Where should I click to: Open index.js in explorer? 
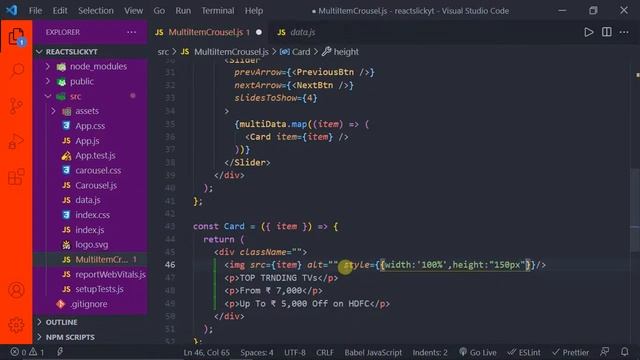(89, 230)
